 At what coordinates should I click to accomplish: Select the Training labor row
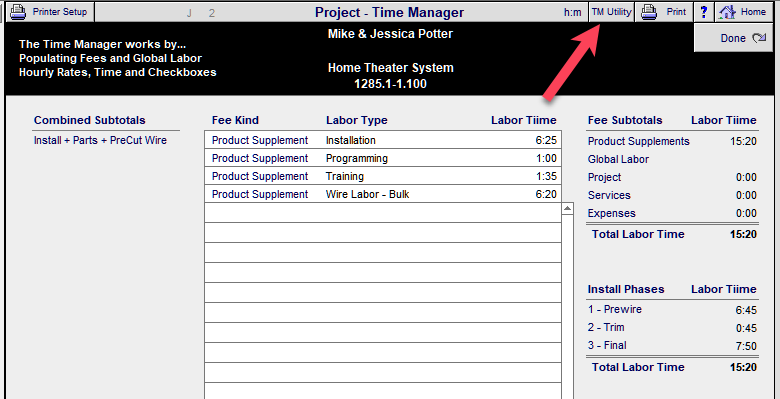383,176
